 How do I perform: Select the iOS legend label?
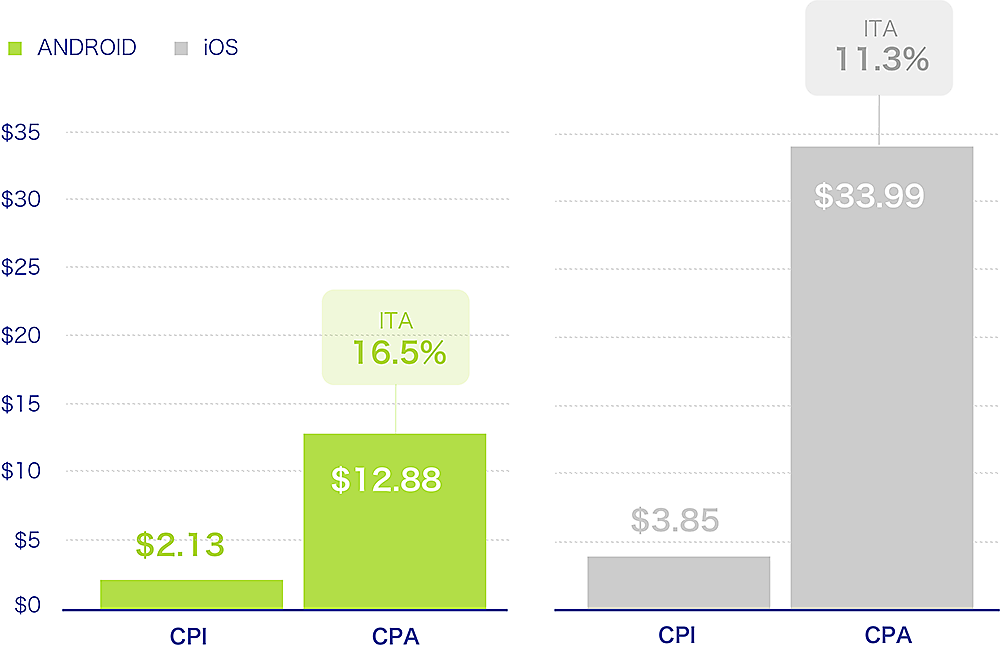220,48
